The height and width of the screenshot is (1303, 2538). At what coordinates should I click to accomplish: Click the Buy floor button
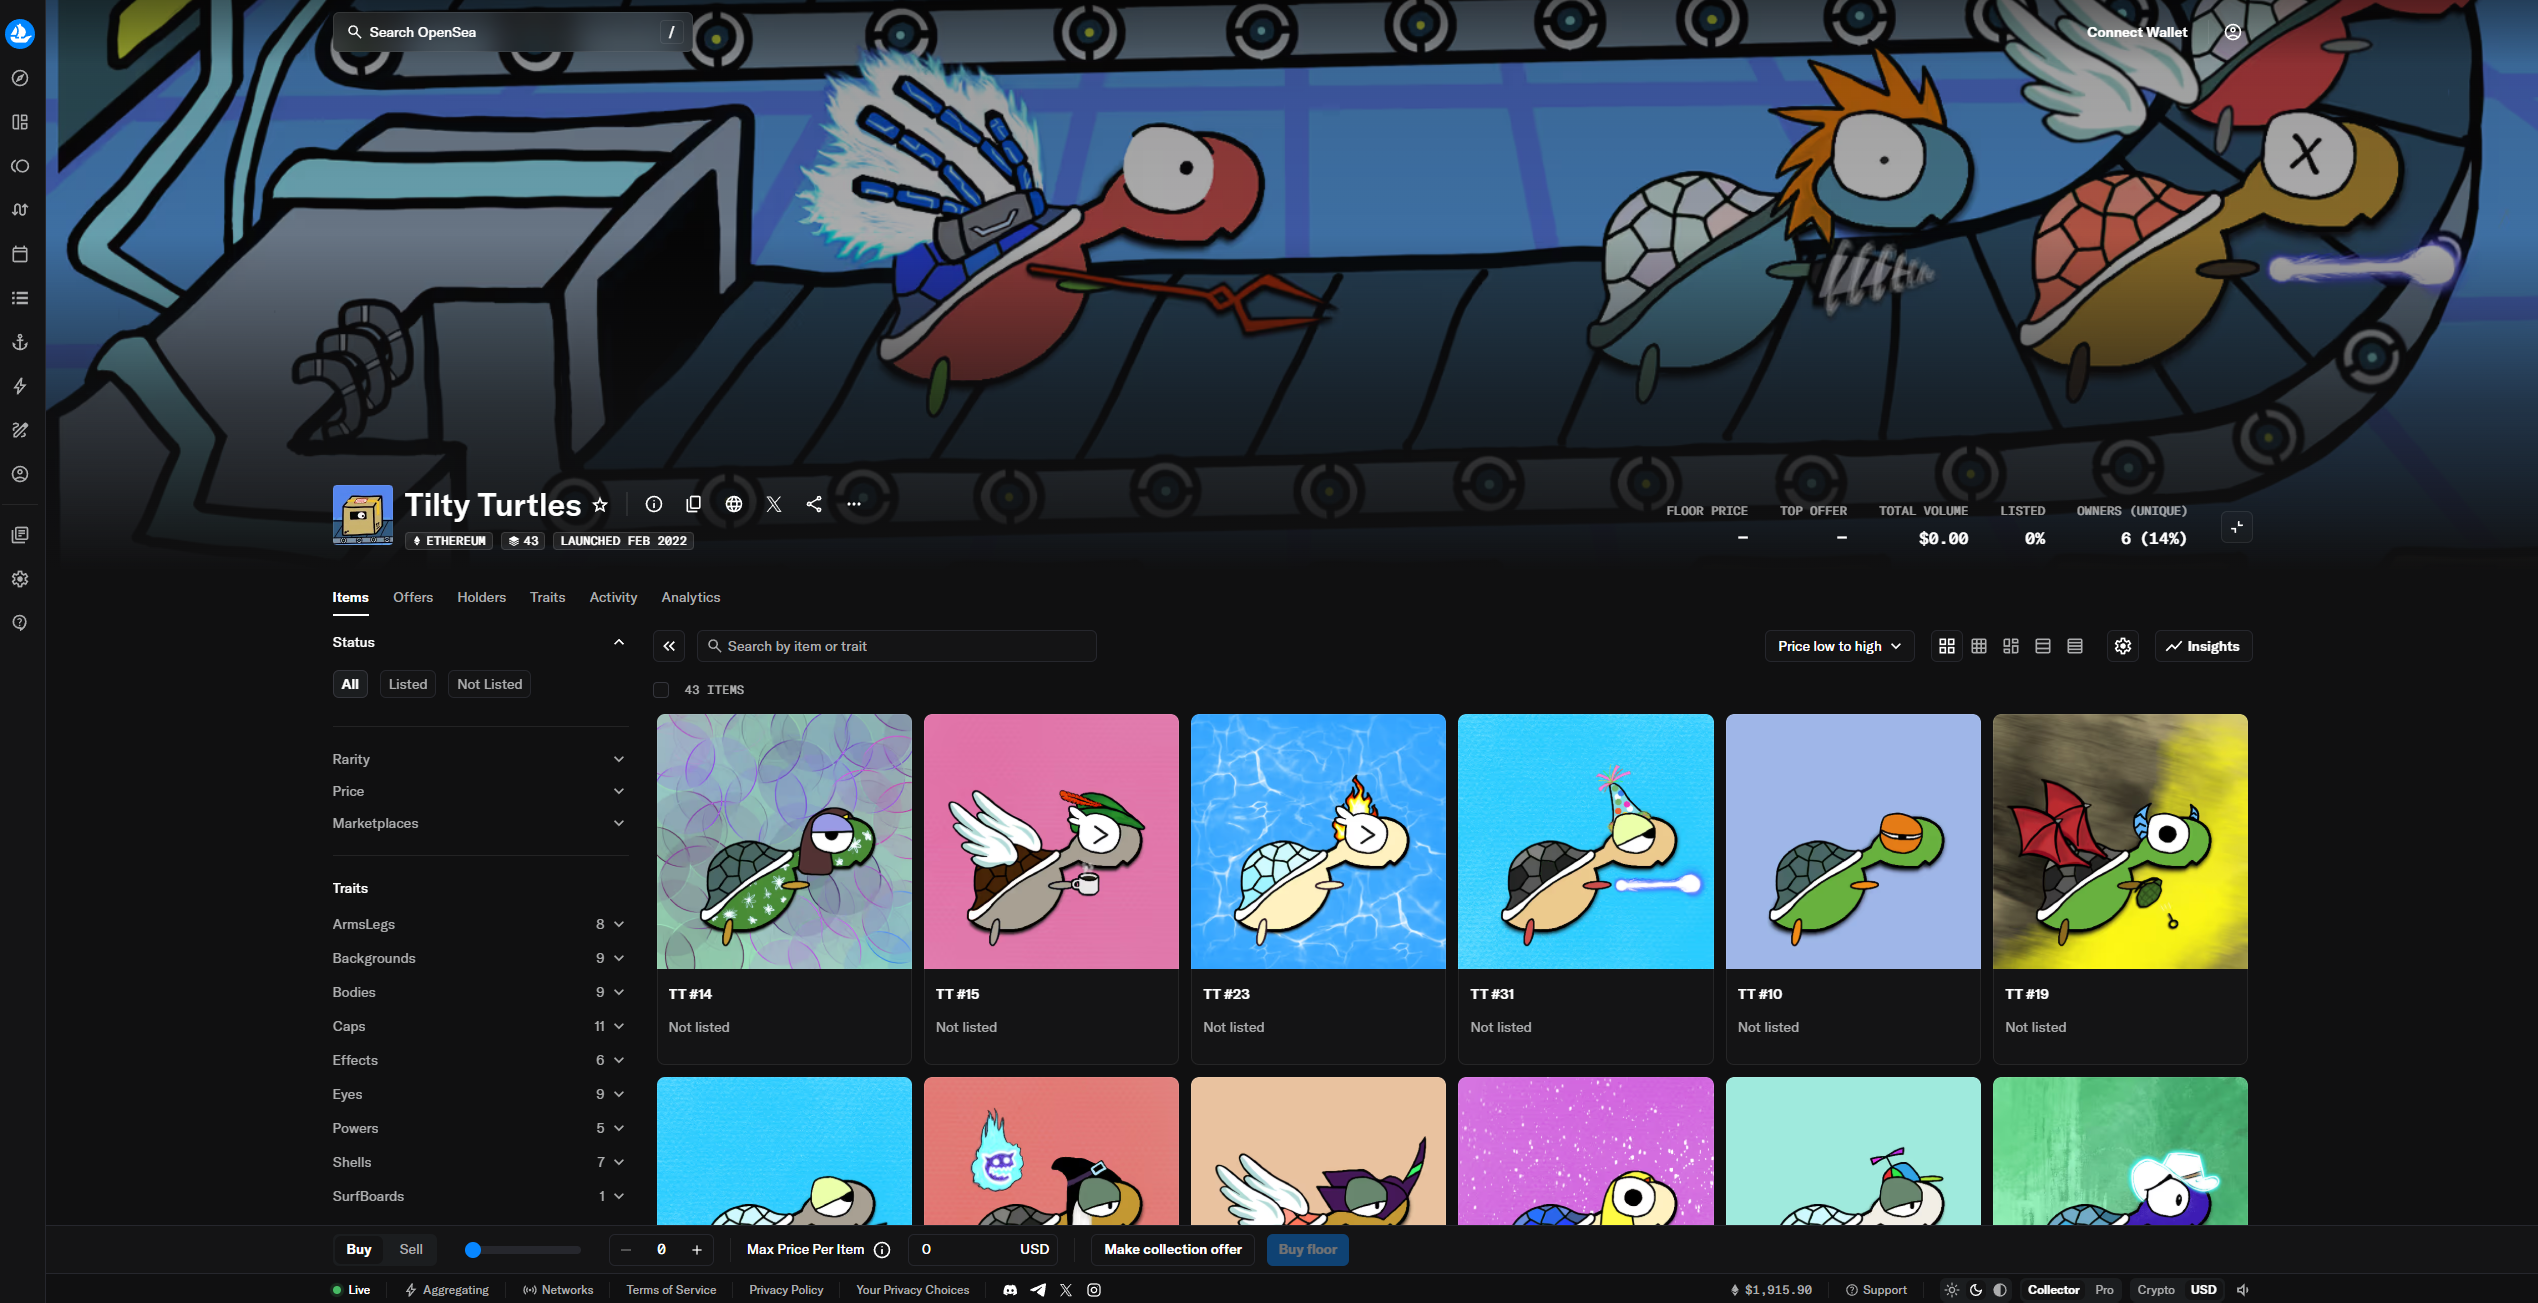tap(1307, 1249)
